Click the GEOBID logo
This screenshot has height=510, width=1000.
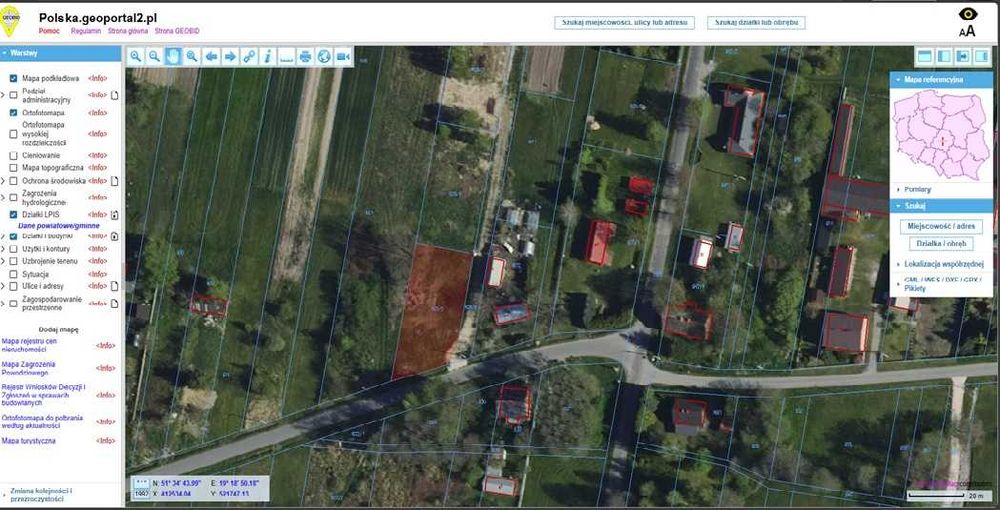click(x=11, y=22)
